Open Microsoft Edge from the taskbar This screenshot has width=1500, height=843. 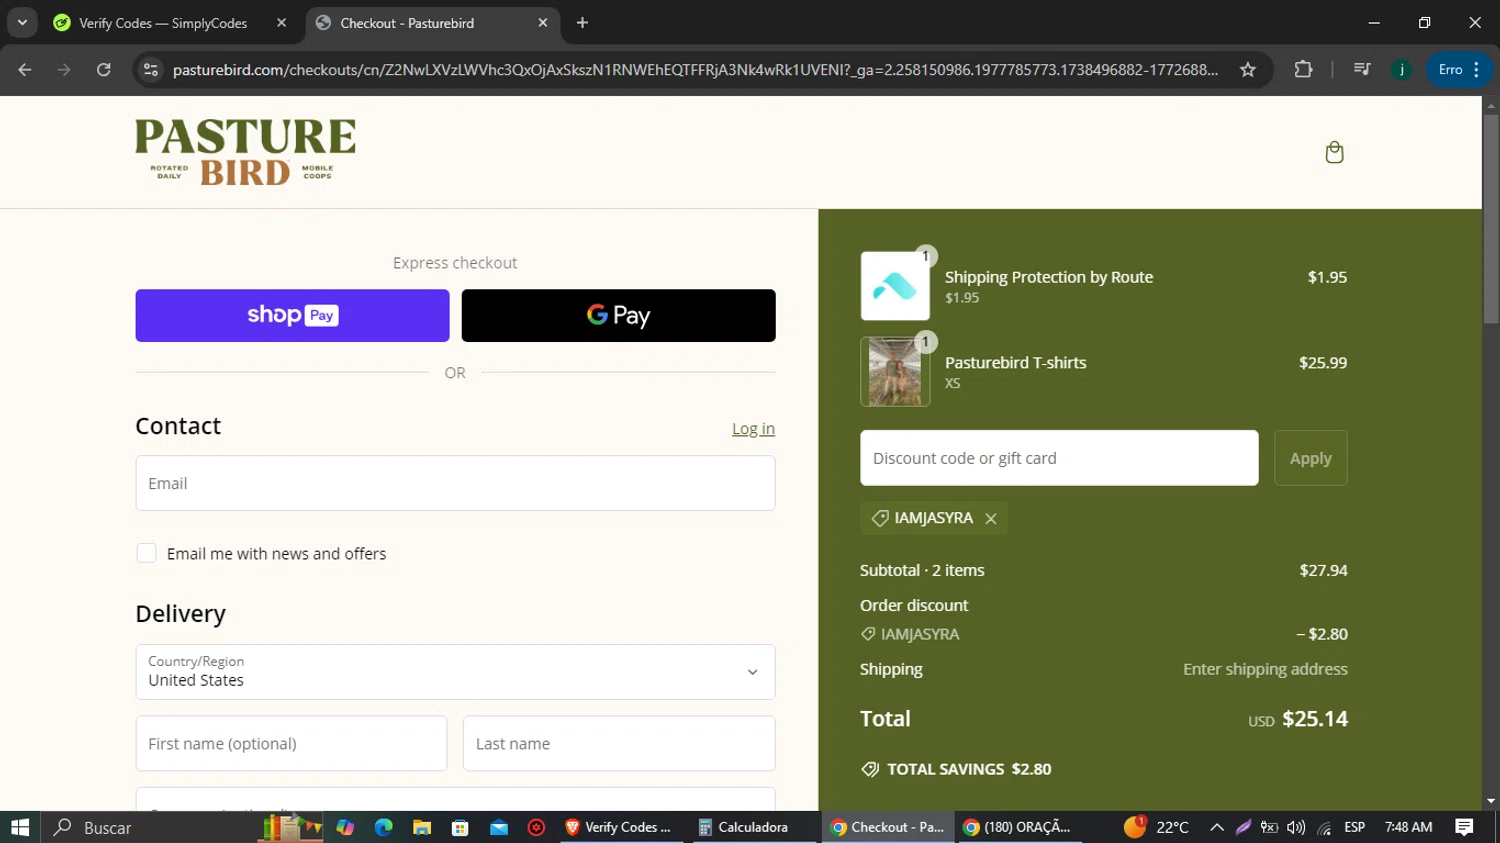pyautogui.click(x=383, y=827)
